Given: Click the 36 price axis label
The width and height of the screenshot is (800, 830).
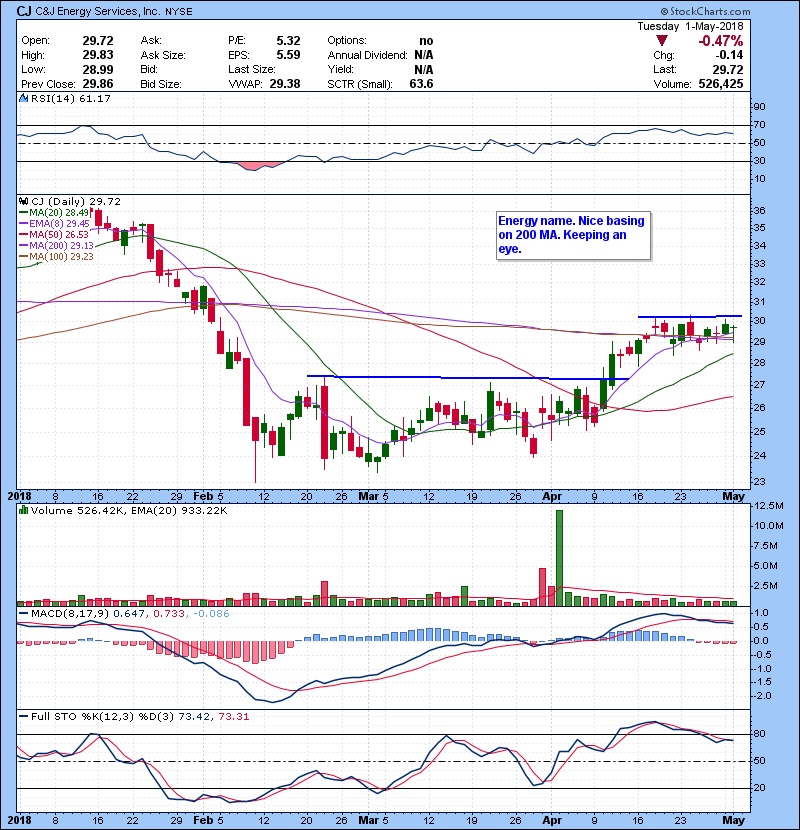Looking at the screenshot, I should point(760,211).
